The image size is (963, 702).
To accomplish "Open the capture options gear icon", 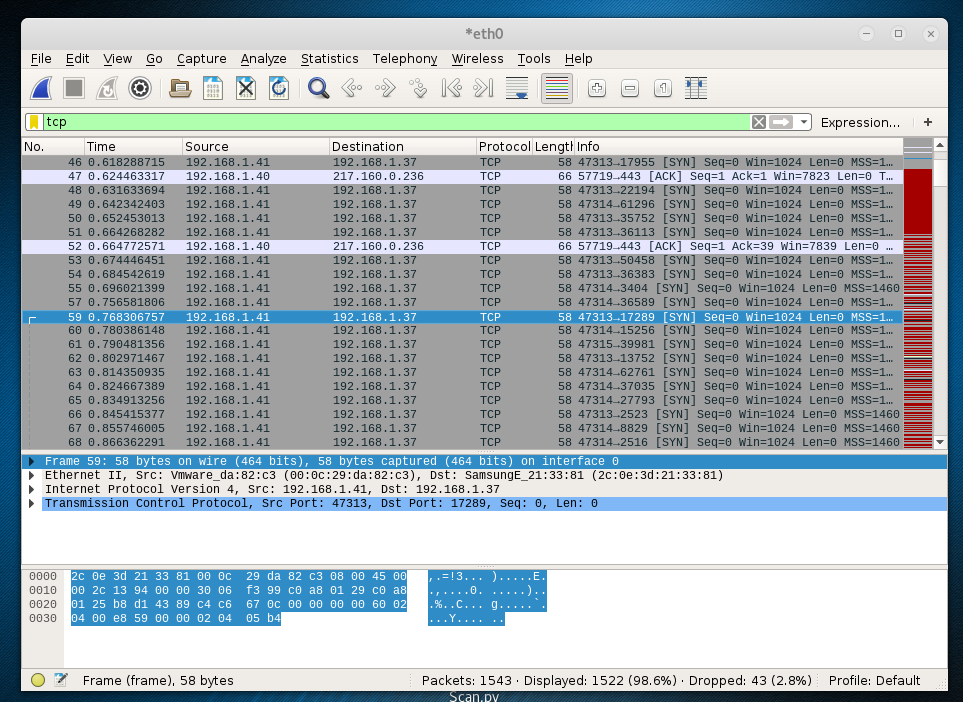I will tap(139, 88).
